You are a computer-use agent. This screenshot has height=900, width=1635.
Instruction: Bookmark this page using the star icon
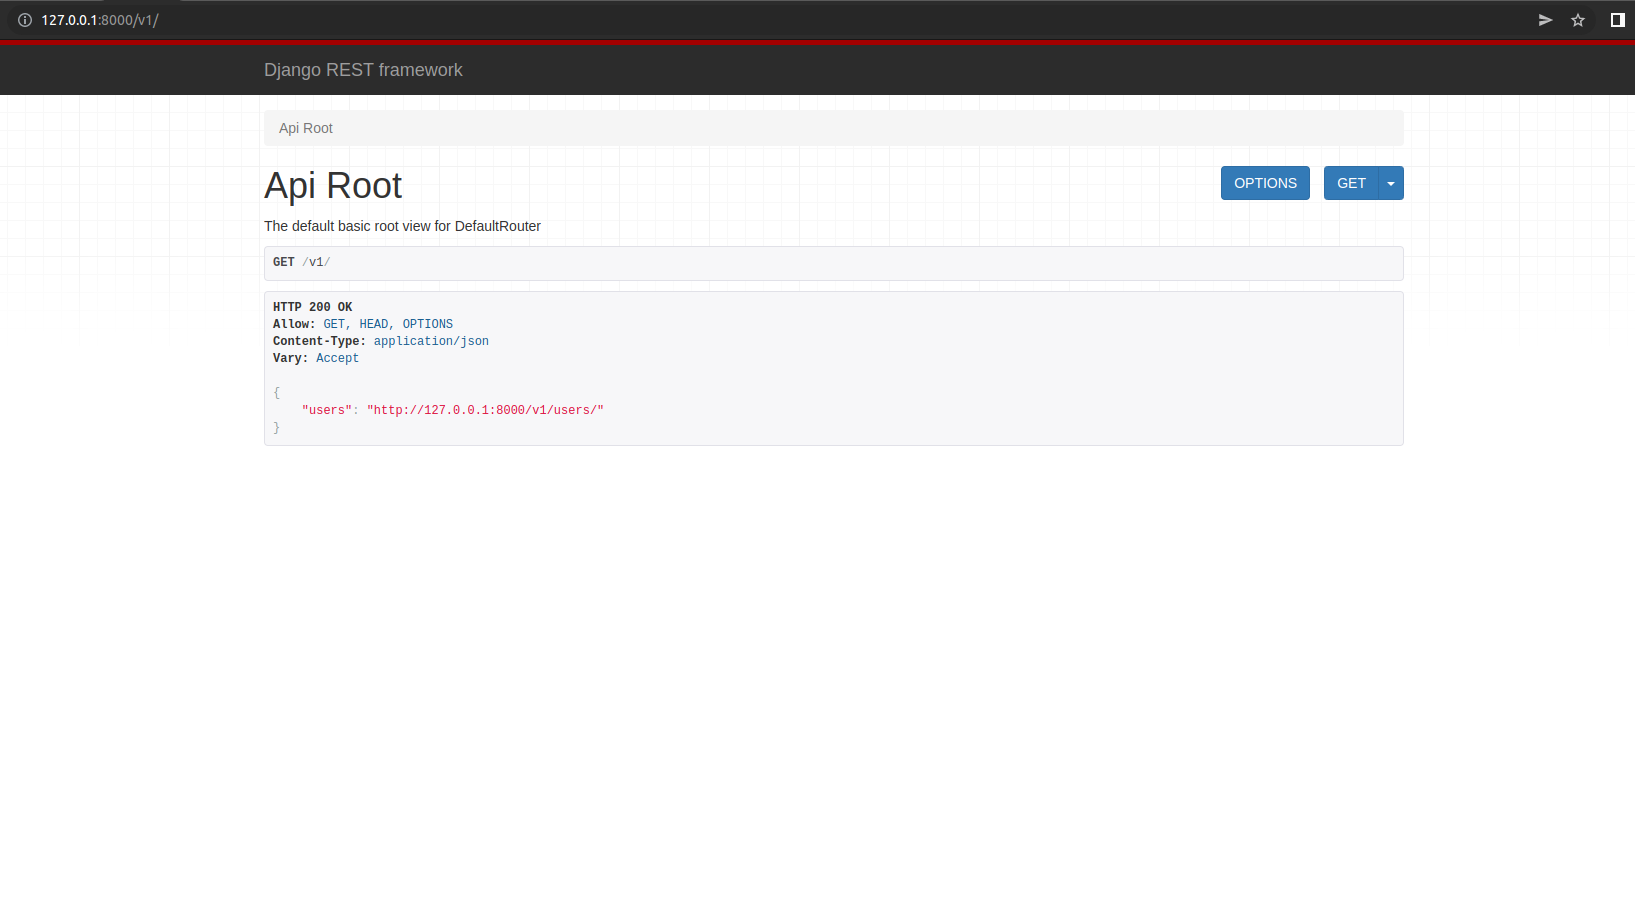(x=1578, y=19)
